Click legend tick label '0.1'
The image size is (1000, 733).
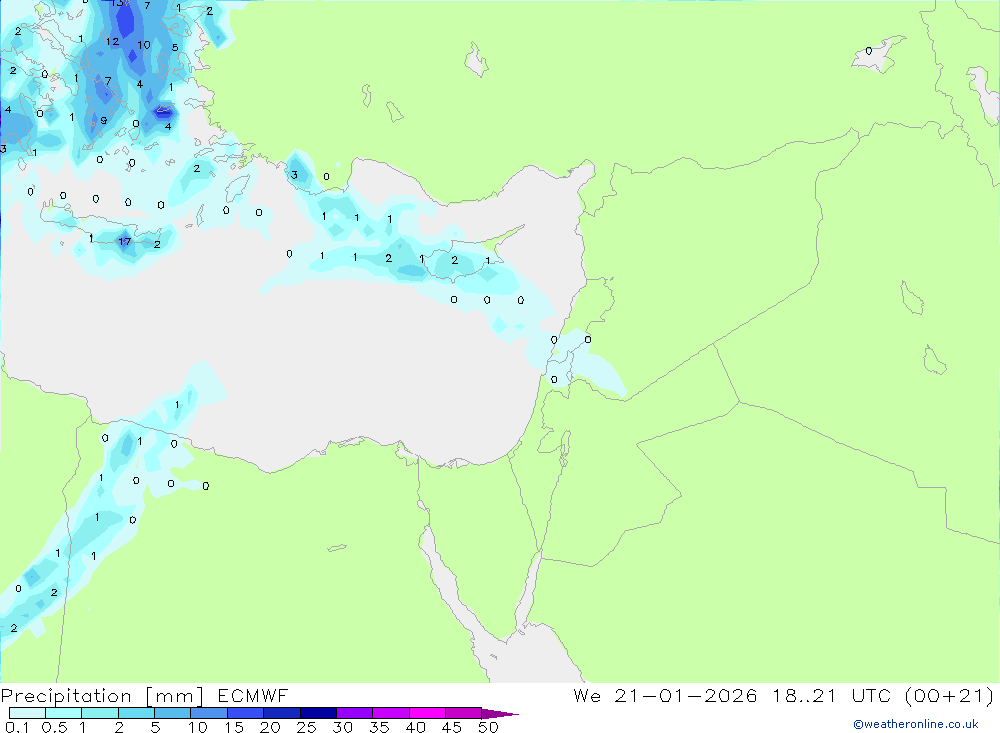pyautogui.click(x=17, y=727)
